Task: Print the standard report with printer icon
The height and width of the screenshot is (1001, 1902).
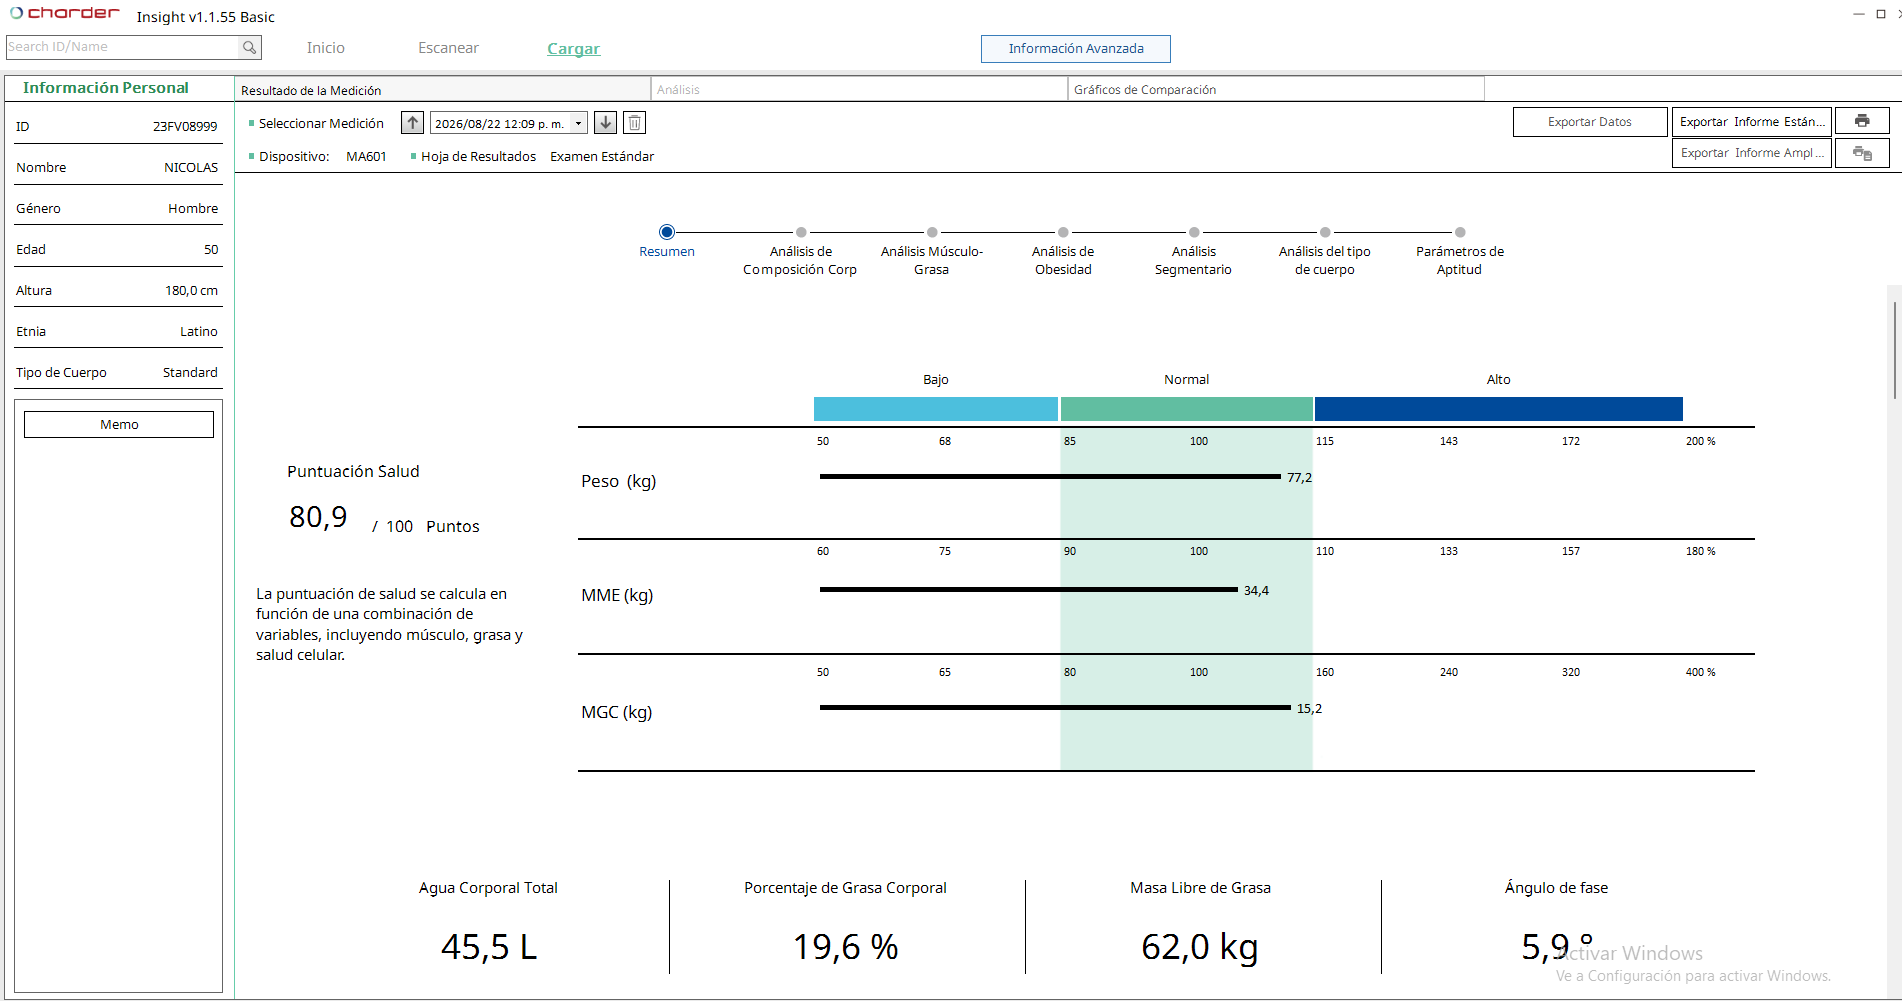Action: (1862, 121)
